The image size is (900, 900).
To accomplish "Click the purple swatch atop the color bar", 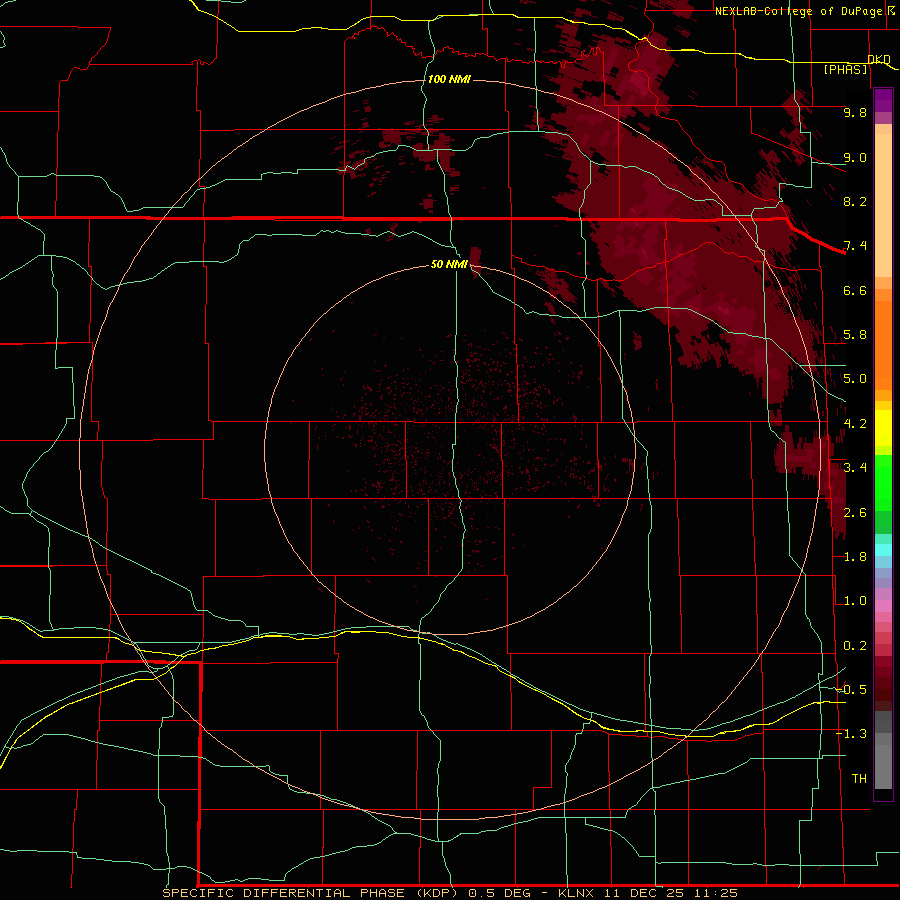I will coord(883,100).
